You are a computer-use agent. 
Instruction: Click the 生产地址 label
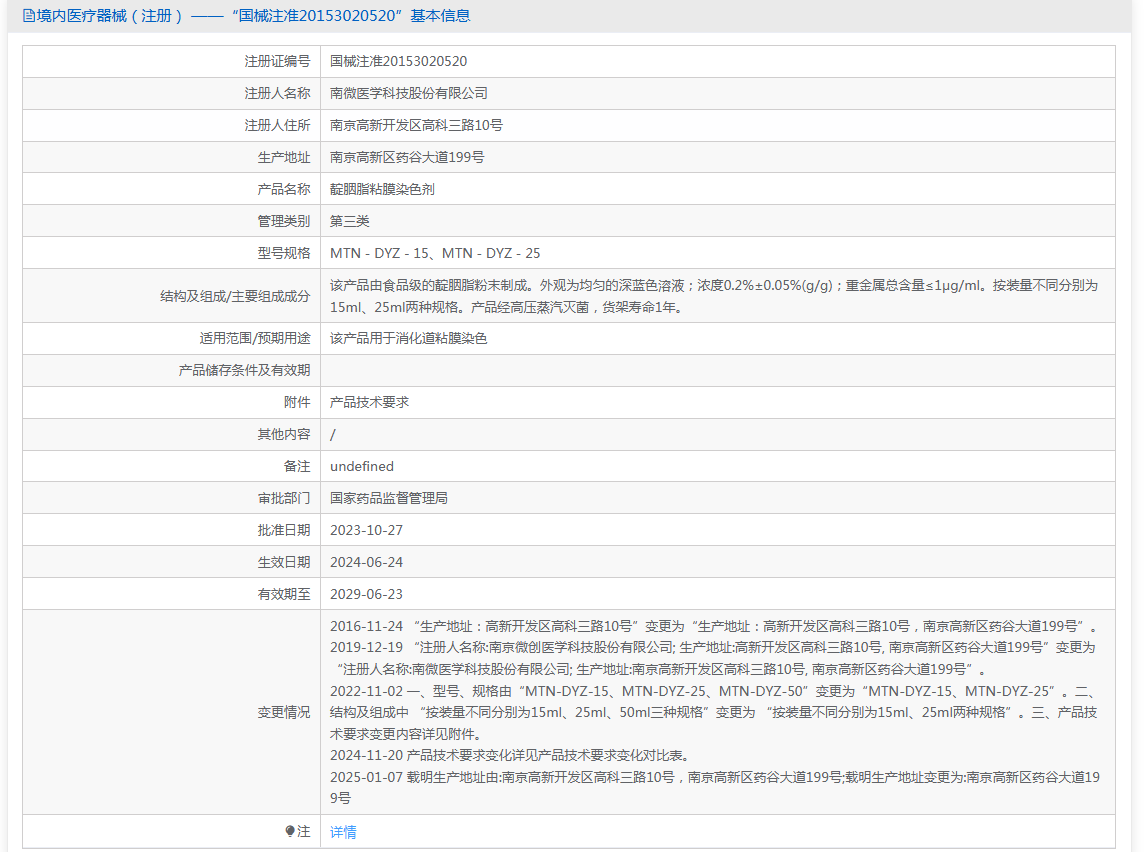(284, 157)
